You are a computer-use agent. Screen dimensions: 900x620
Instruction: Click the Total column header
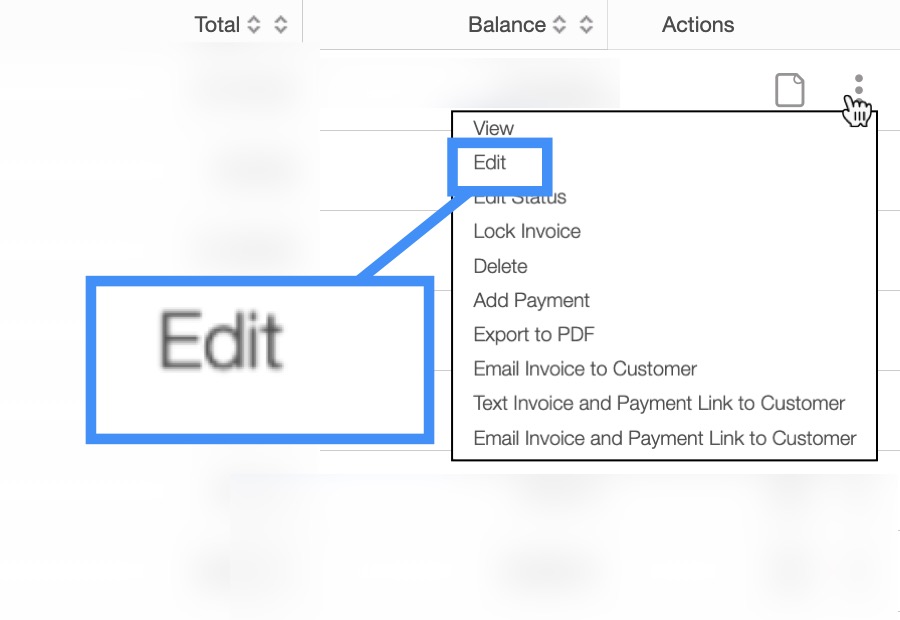point(217,25)
